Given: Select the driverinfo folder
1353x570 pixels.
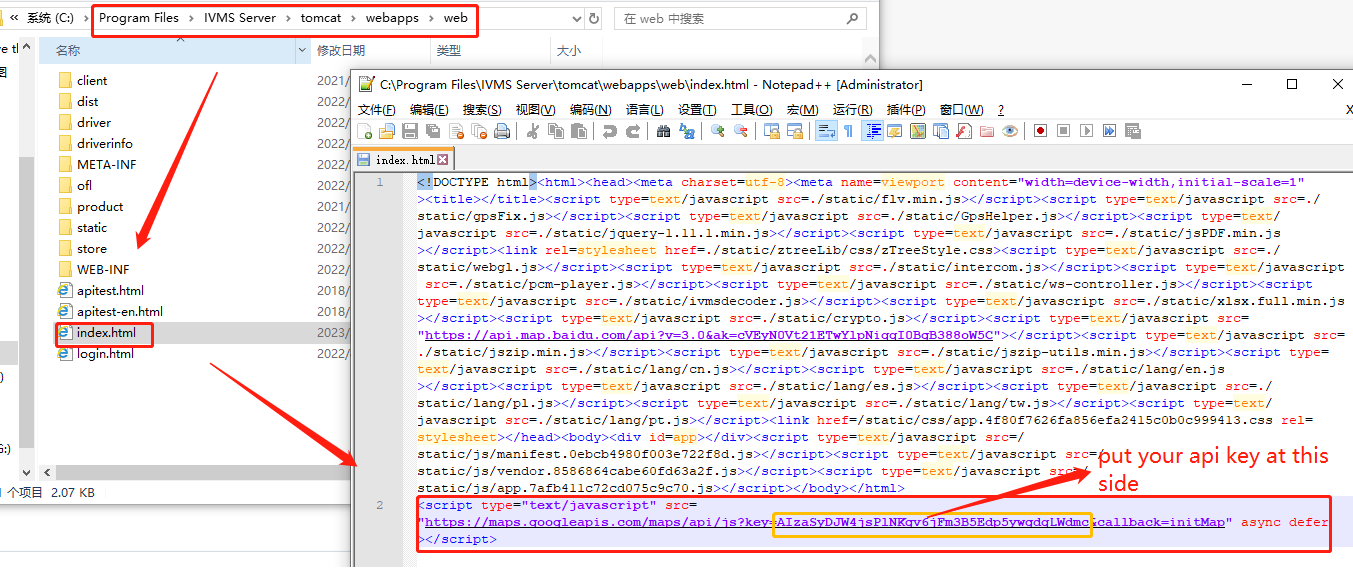Looking at the screenshot, I should pyautogui.click(x=105, y=143).
